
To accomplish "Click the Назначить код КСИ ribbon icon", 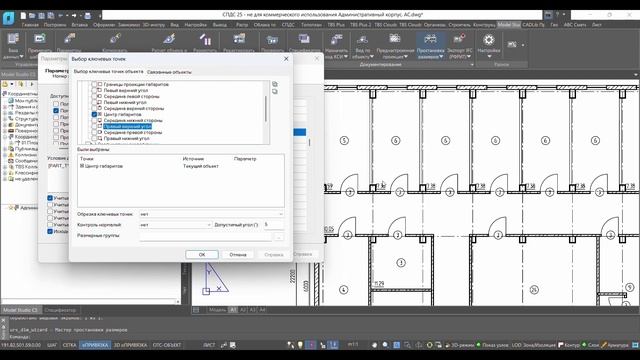I will (336, 40).
